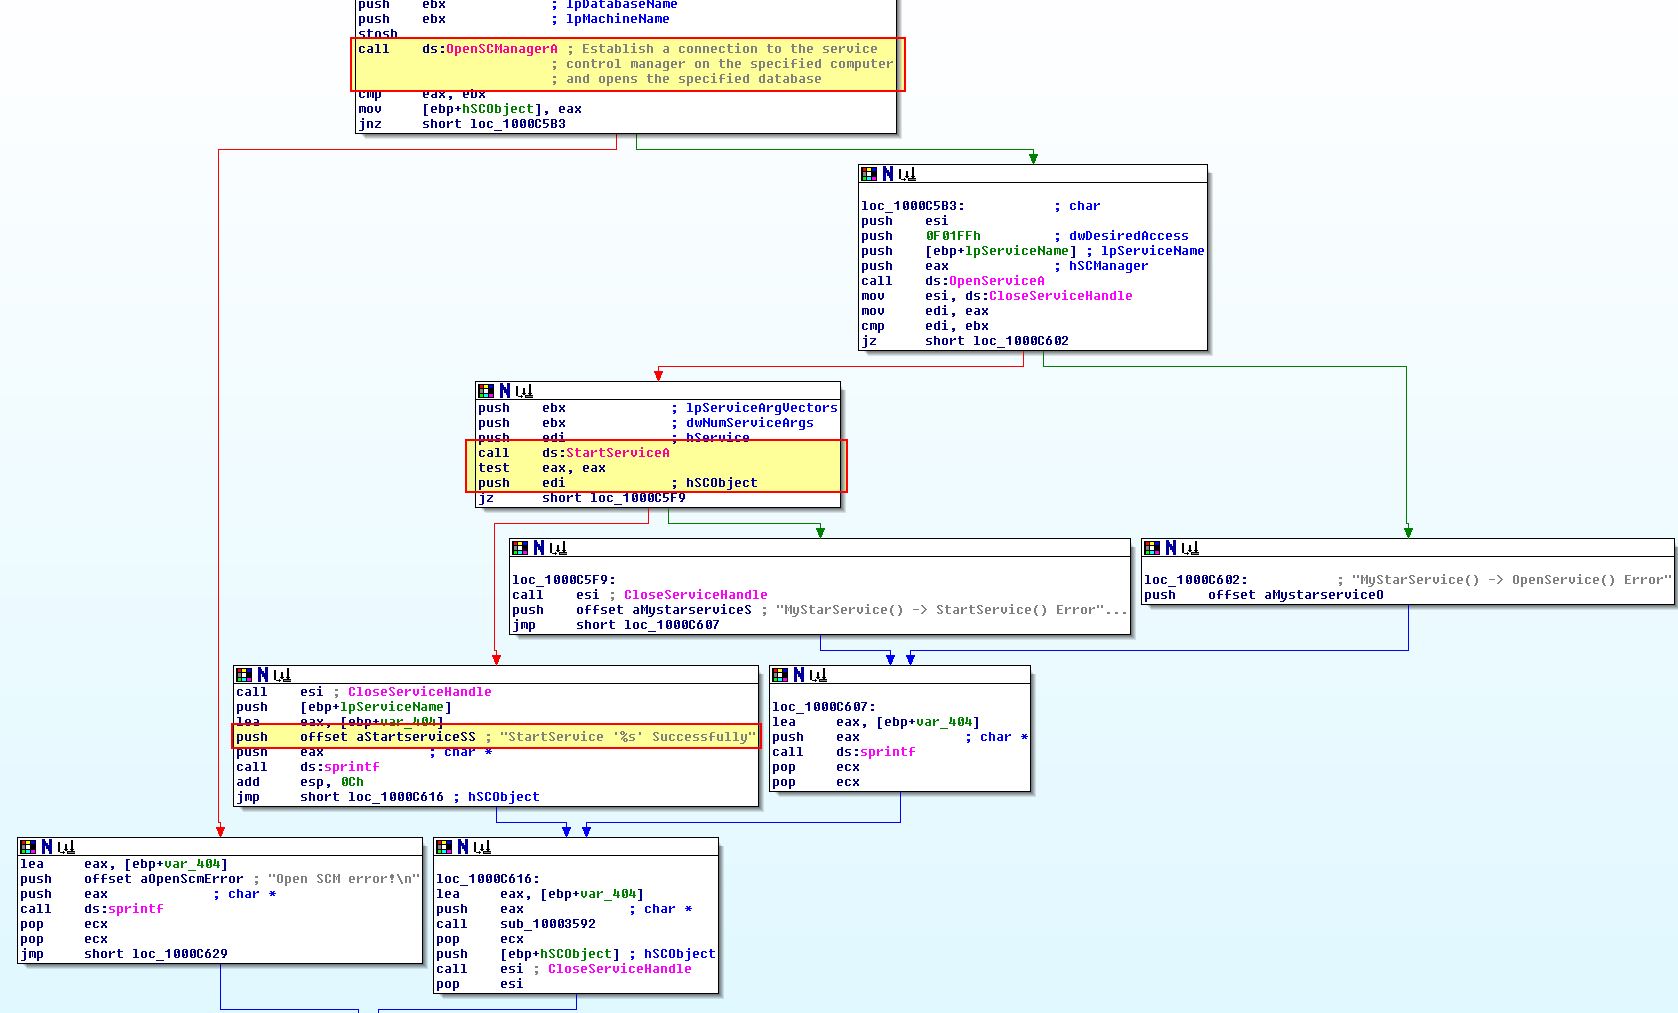This screenshot has height=1013, width=1678.
Task: Click rename 'N' icon on loc_1000C5B3 node
Action: coord(888,174)
